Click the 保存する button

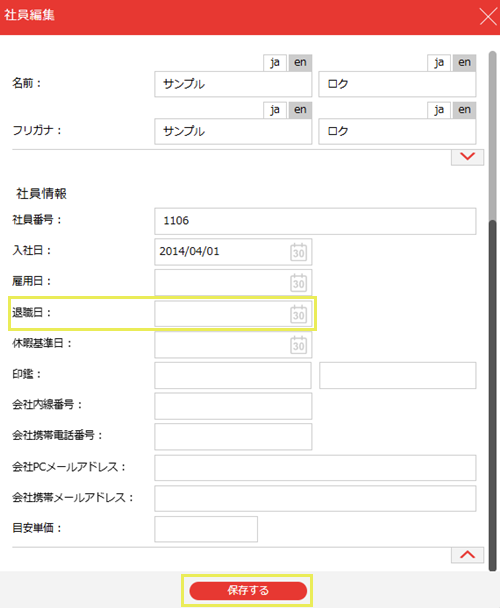click(248, 591)
